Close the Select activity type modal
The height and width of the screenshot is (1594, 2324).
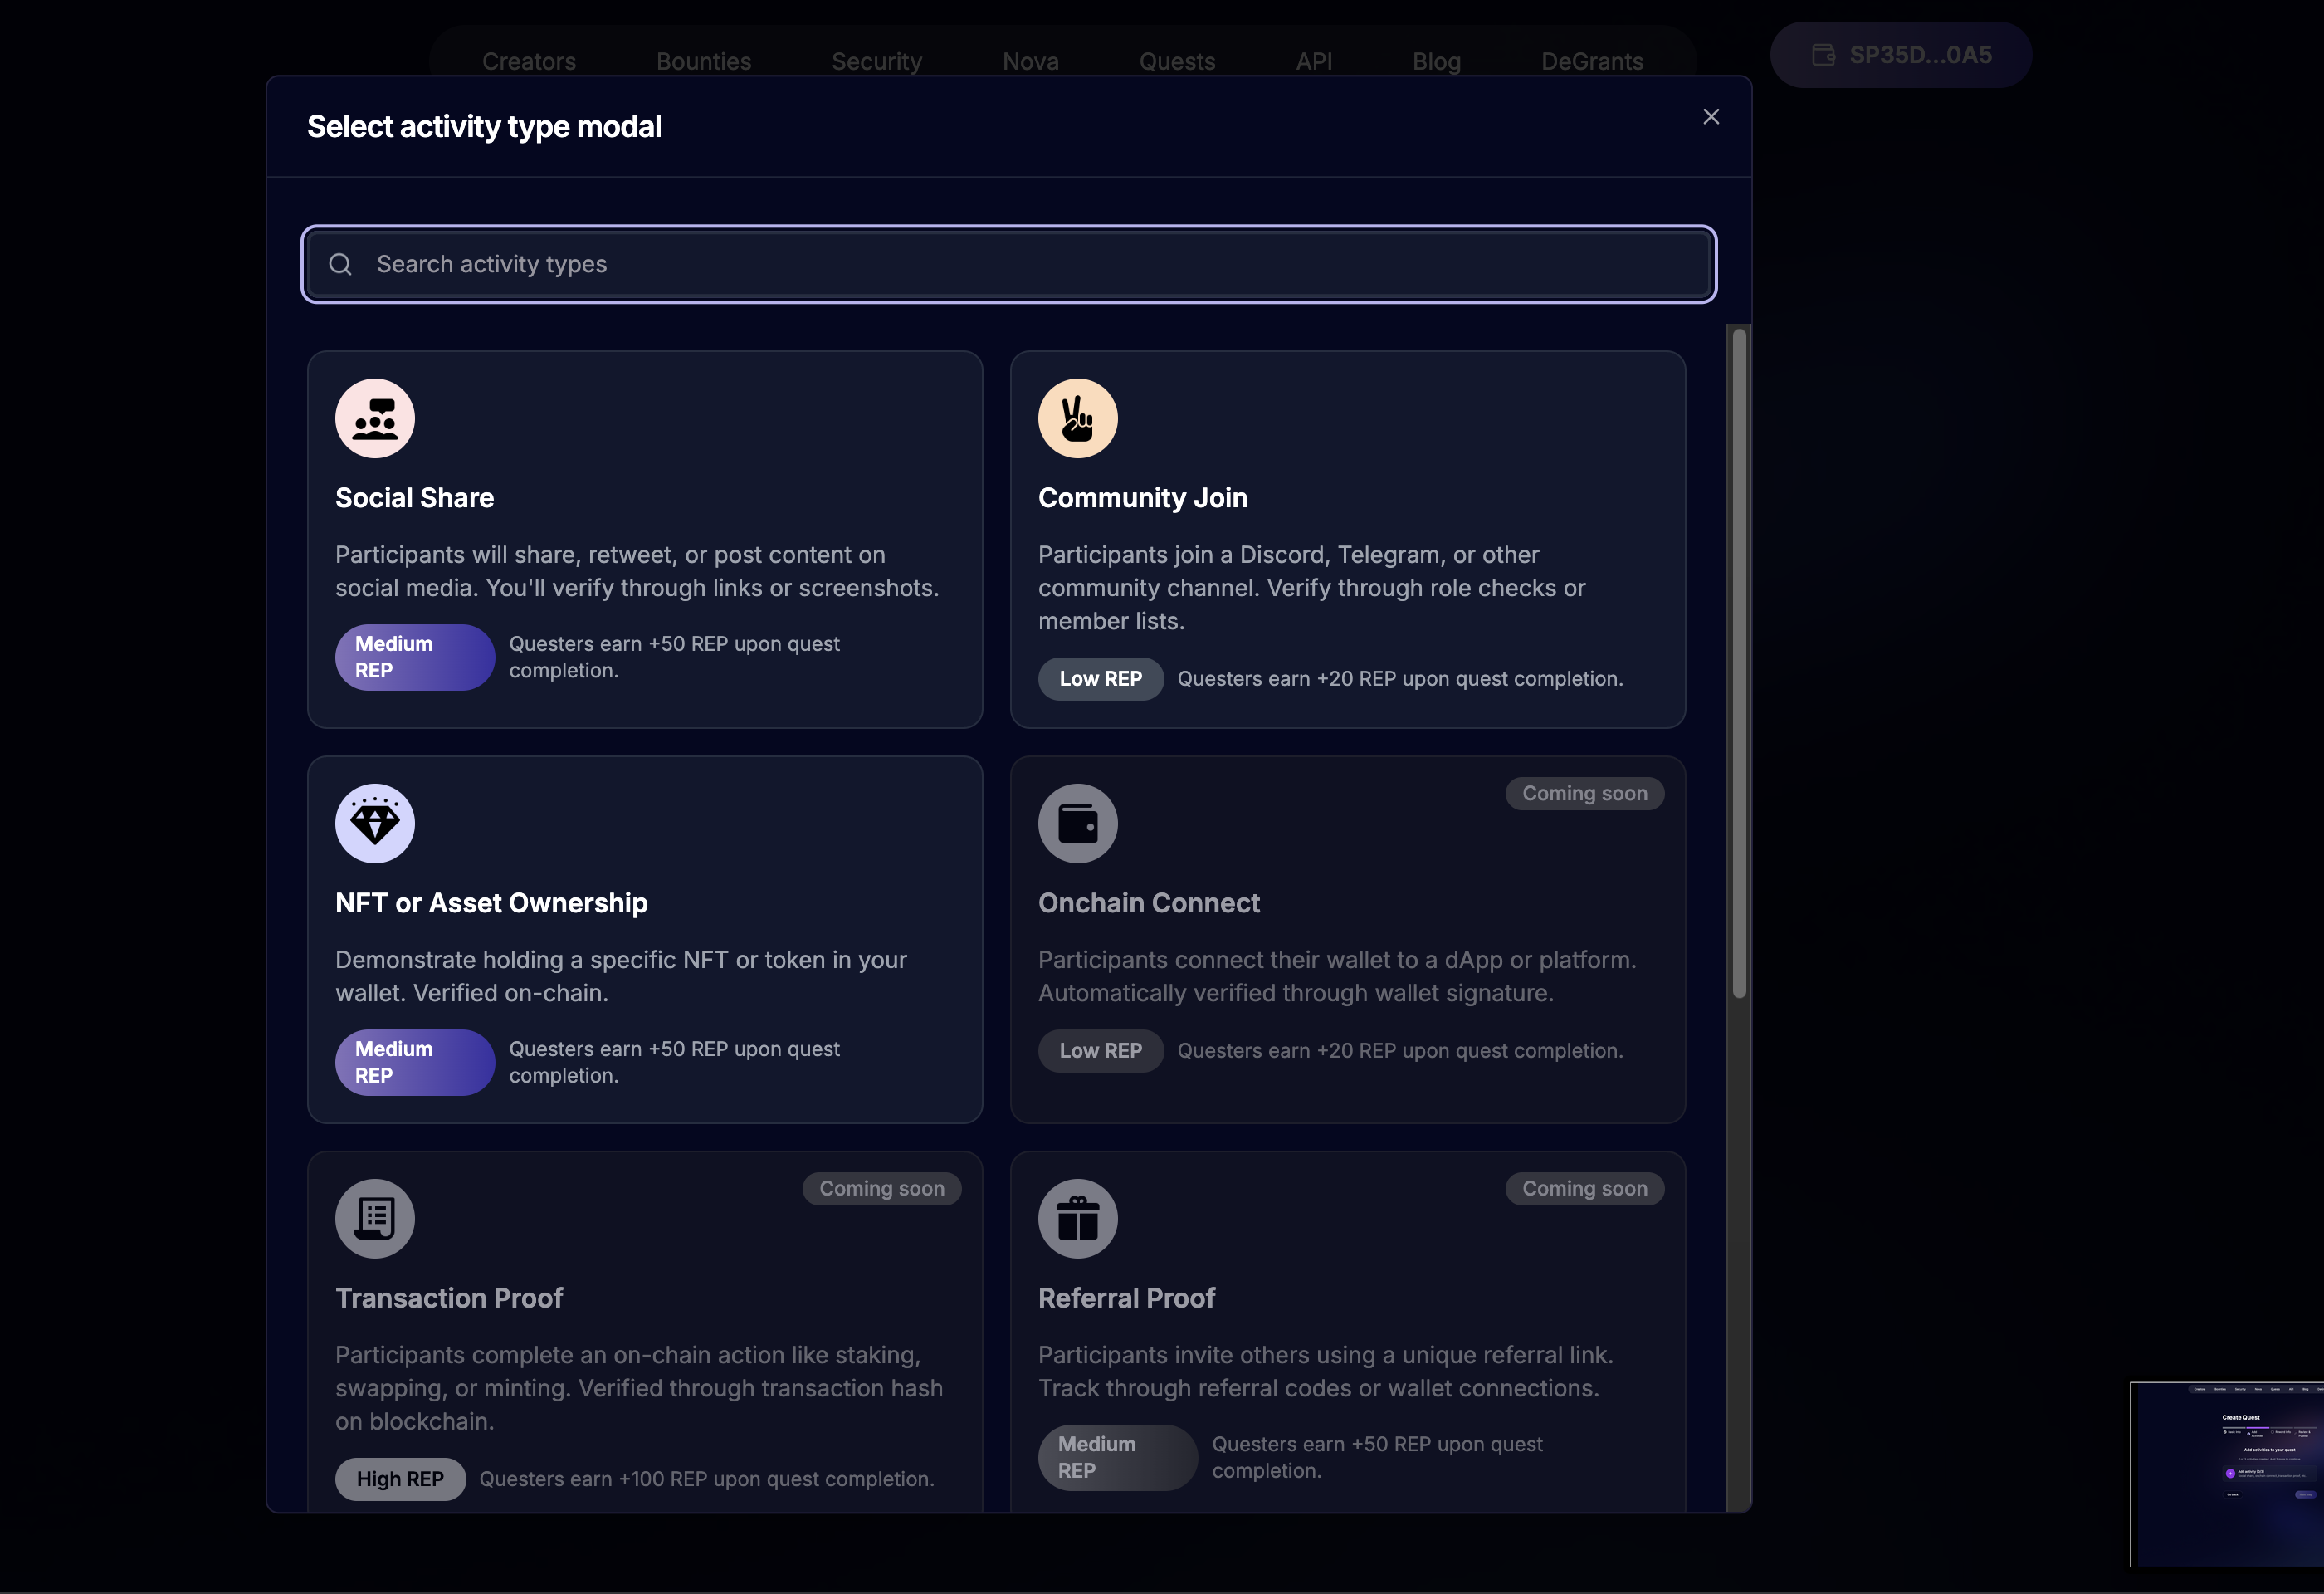point(1711,117)
